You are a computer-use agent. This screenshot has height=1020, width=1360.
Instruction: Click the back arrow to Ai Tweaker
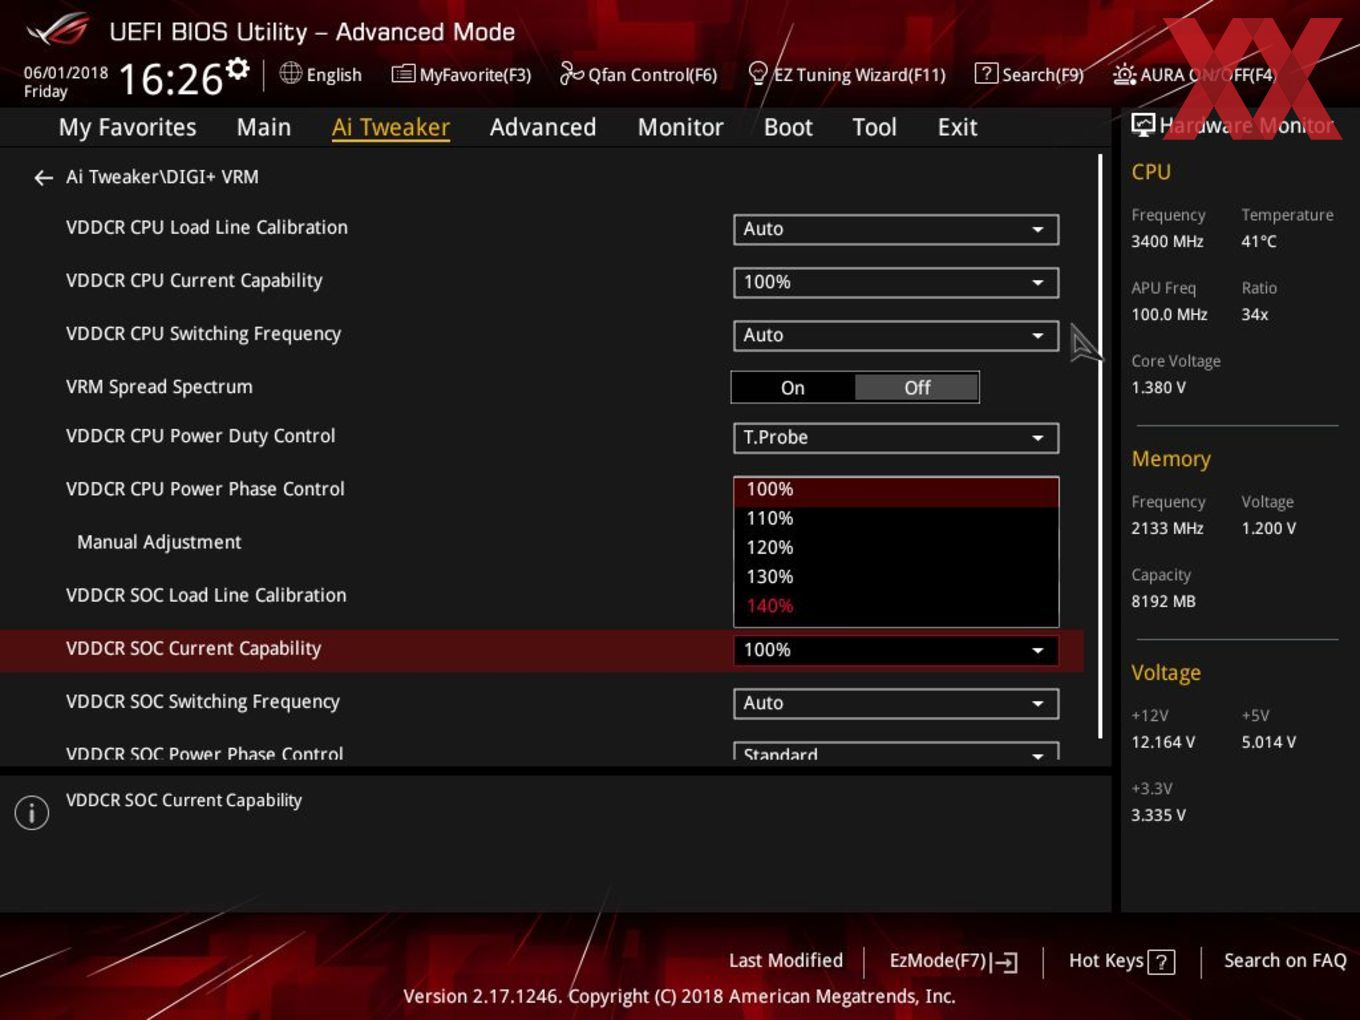(43, 178)
